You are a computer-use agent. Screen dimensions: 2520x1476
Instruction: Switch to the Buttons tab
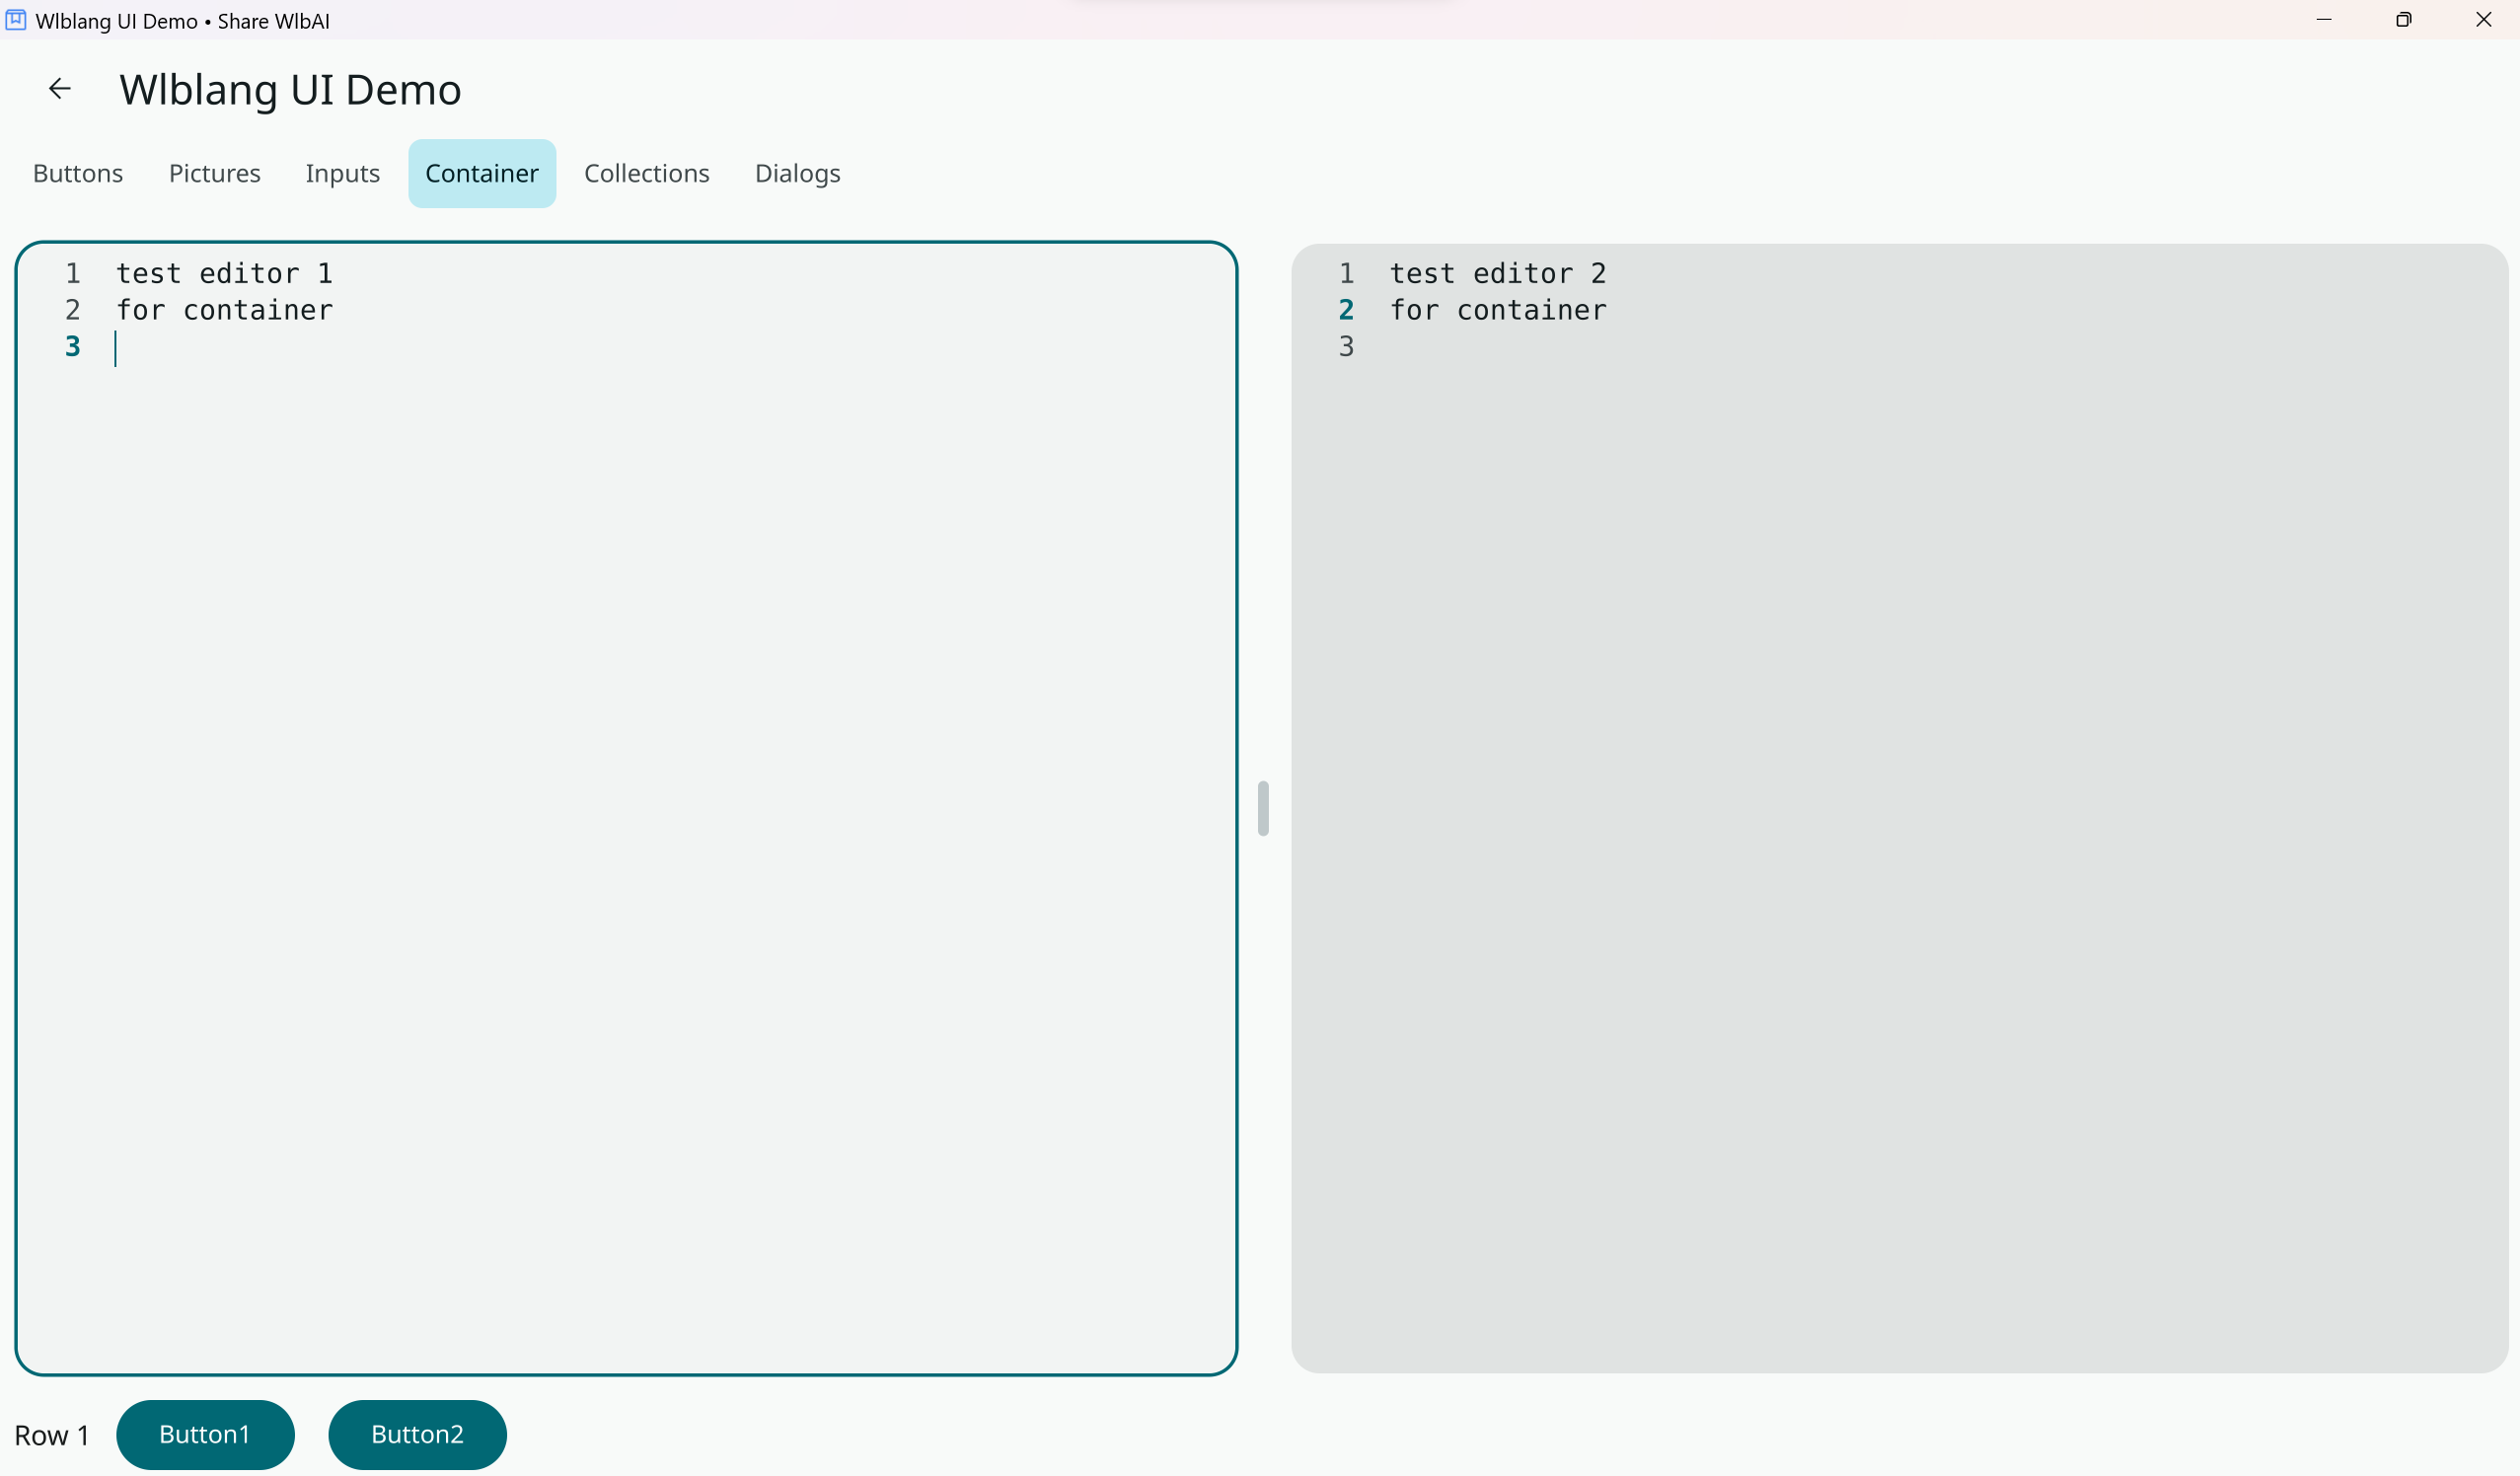(78, 173)
